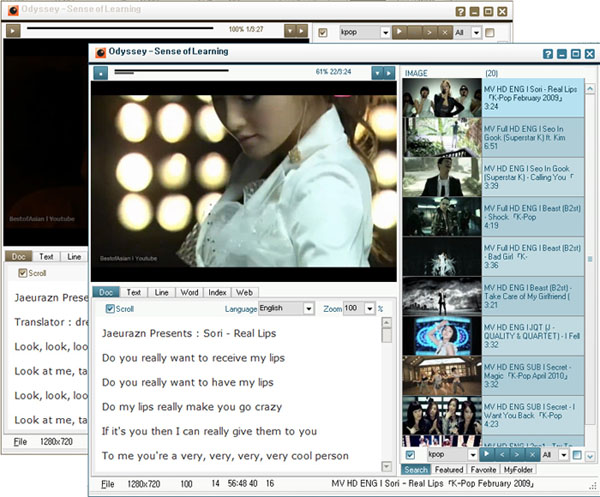Viewport: 600px width, 497px height.
Task: Switch to the Text tab in front window
Action: click(x=134, y=292)
